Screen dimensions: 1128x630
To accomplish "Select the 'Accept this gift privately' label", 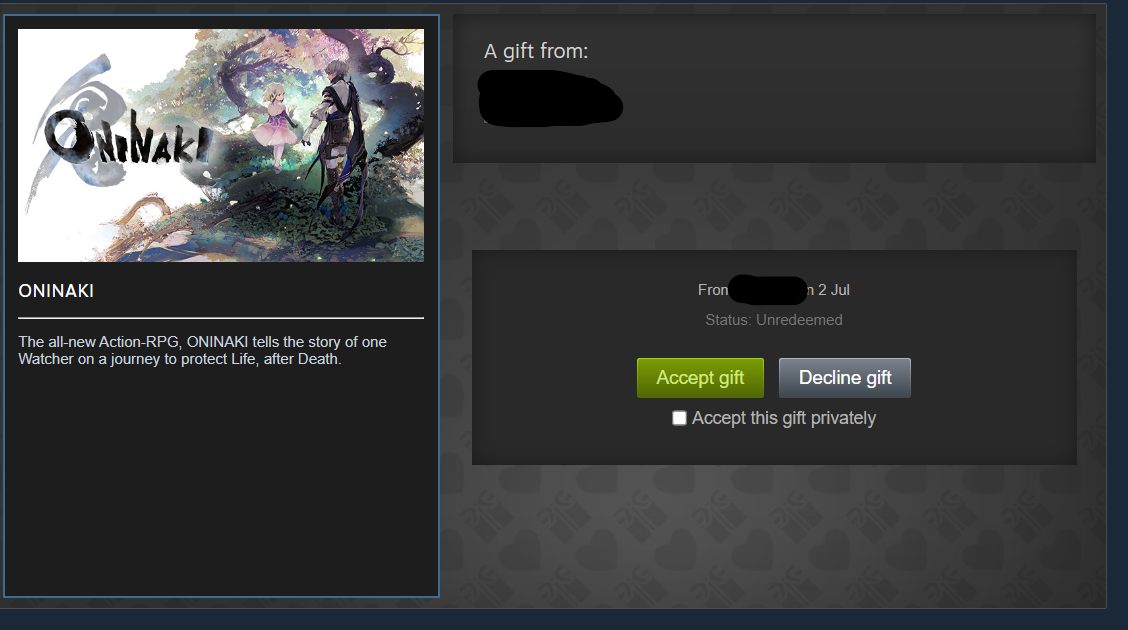I will click(783, 418).
